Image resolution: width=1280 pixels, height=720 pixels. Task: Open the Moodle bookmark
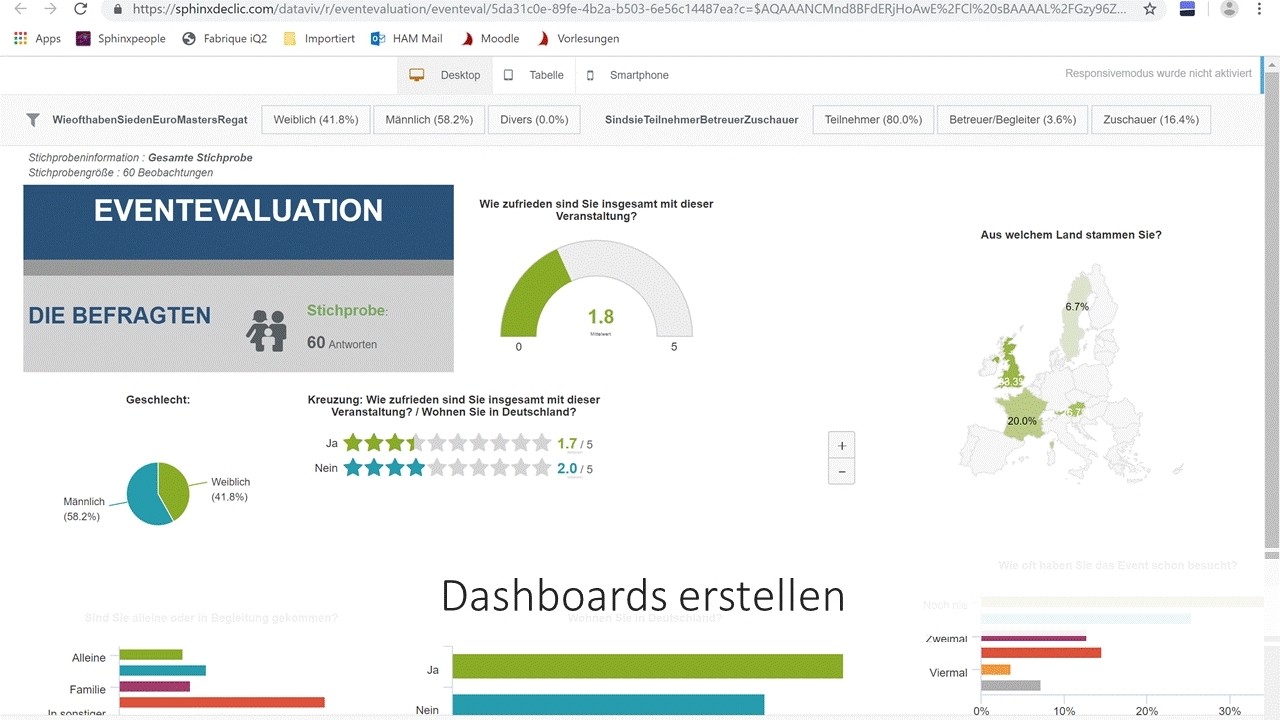490,39
